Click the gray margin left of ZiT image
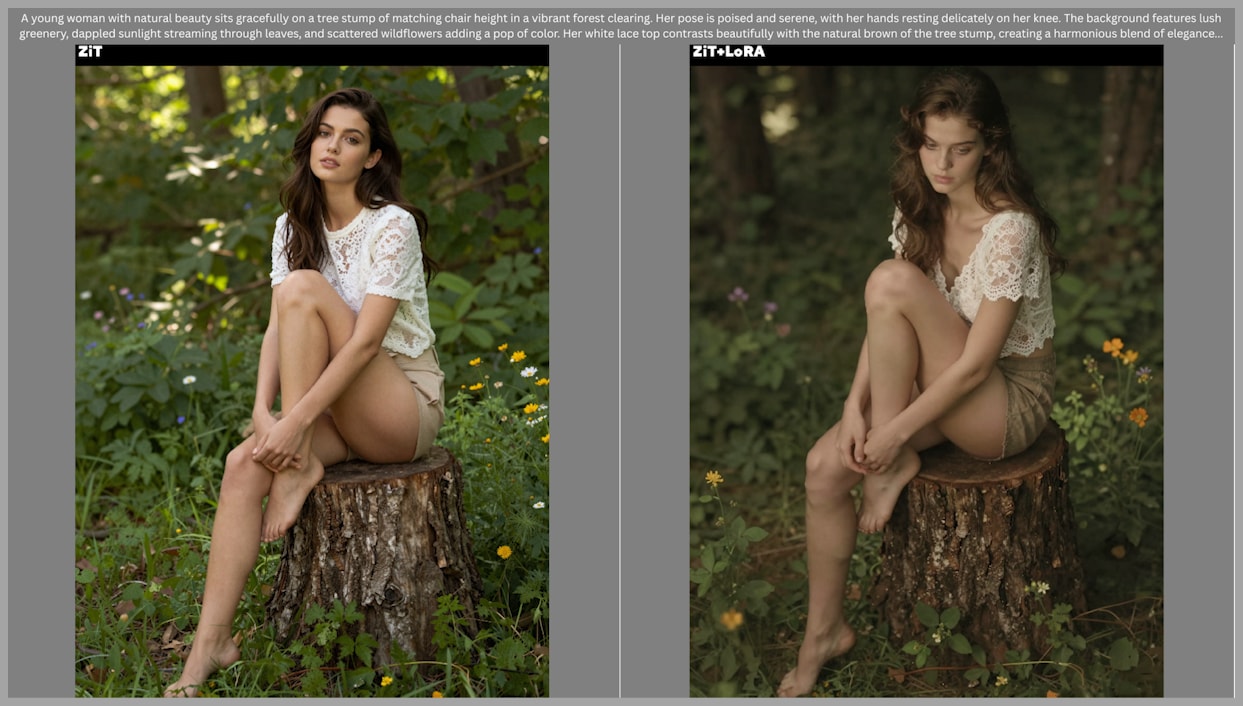 coord(42,380)
